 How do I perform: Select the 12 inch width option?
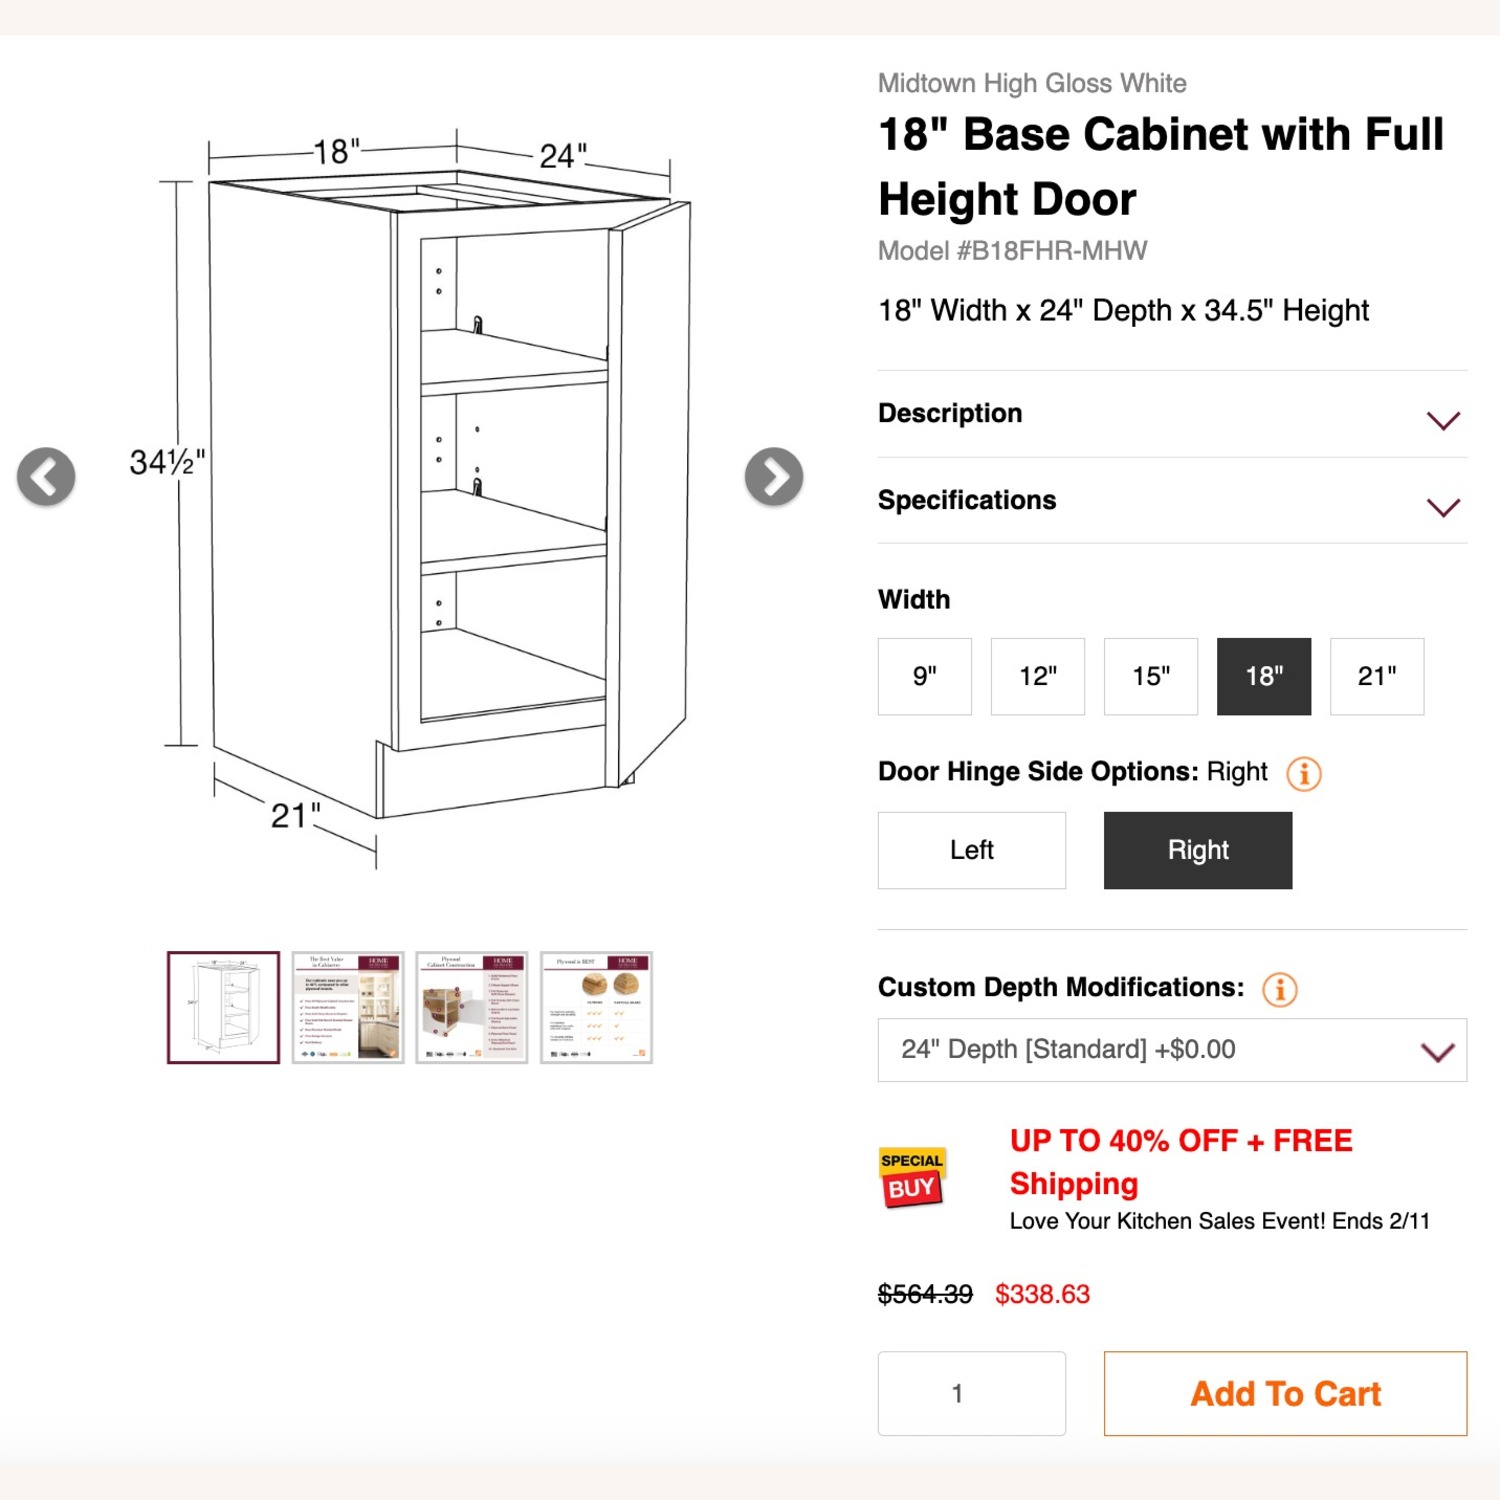pyautogui.click(x=1037, y=676)
